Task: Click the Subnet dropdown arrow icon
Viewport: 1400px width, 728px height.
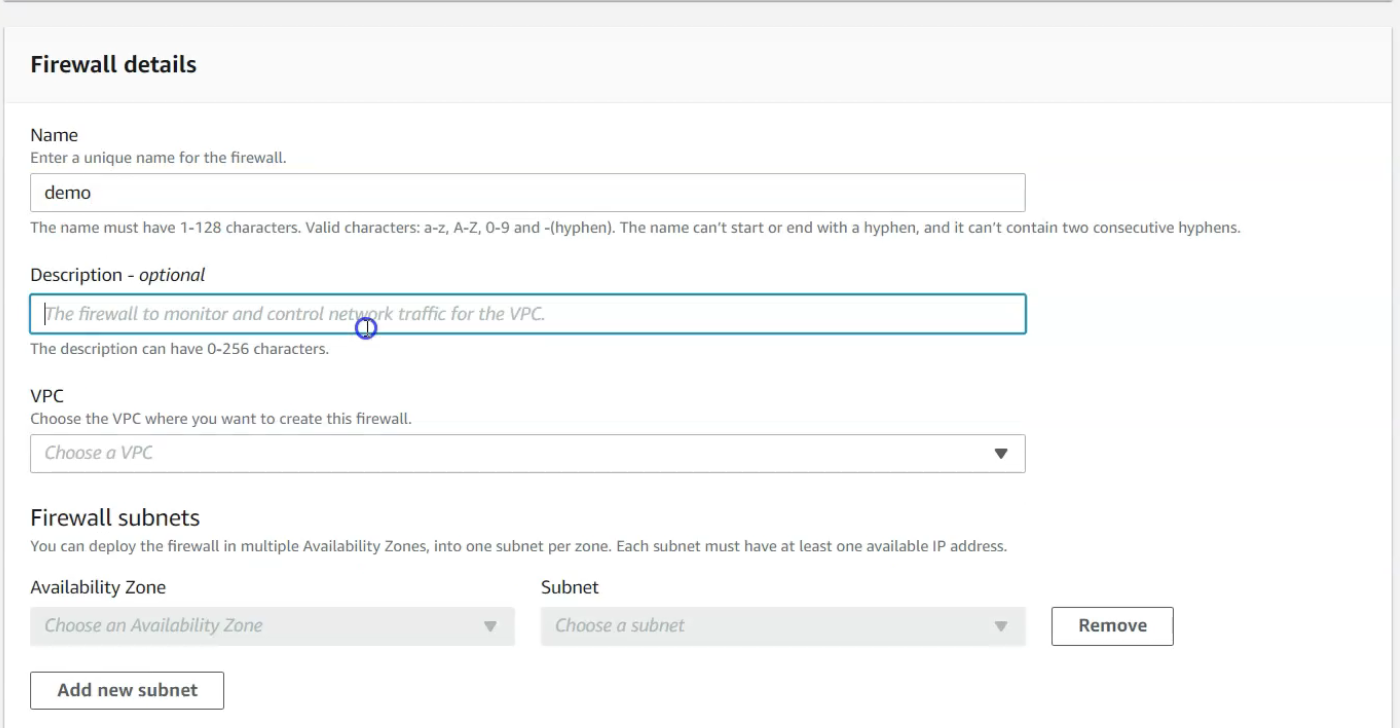Action: click(x=1000, y=626)
